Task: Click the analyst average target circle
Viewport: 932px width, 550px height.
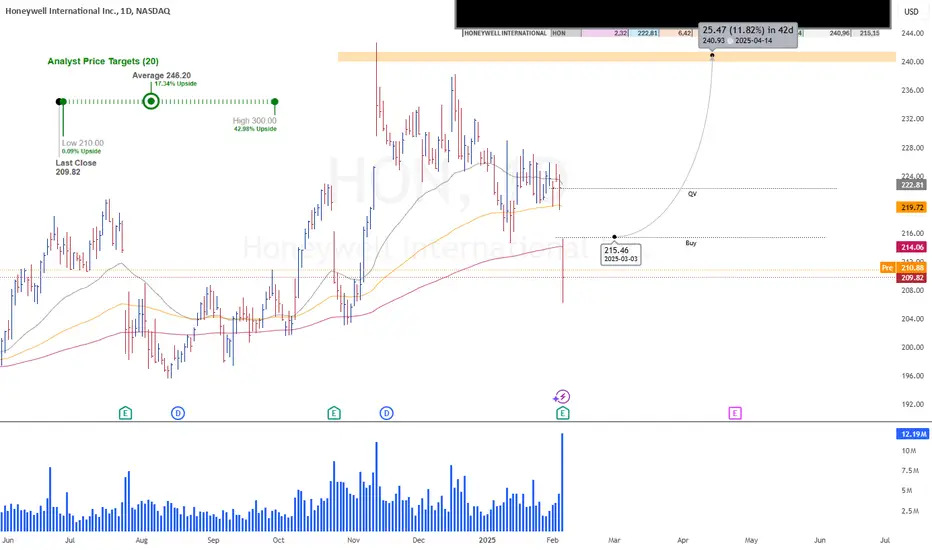Action: coord(151,102)
